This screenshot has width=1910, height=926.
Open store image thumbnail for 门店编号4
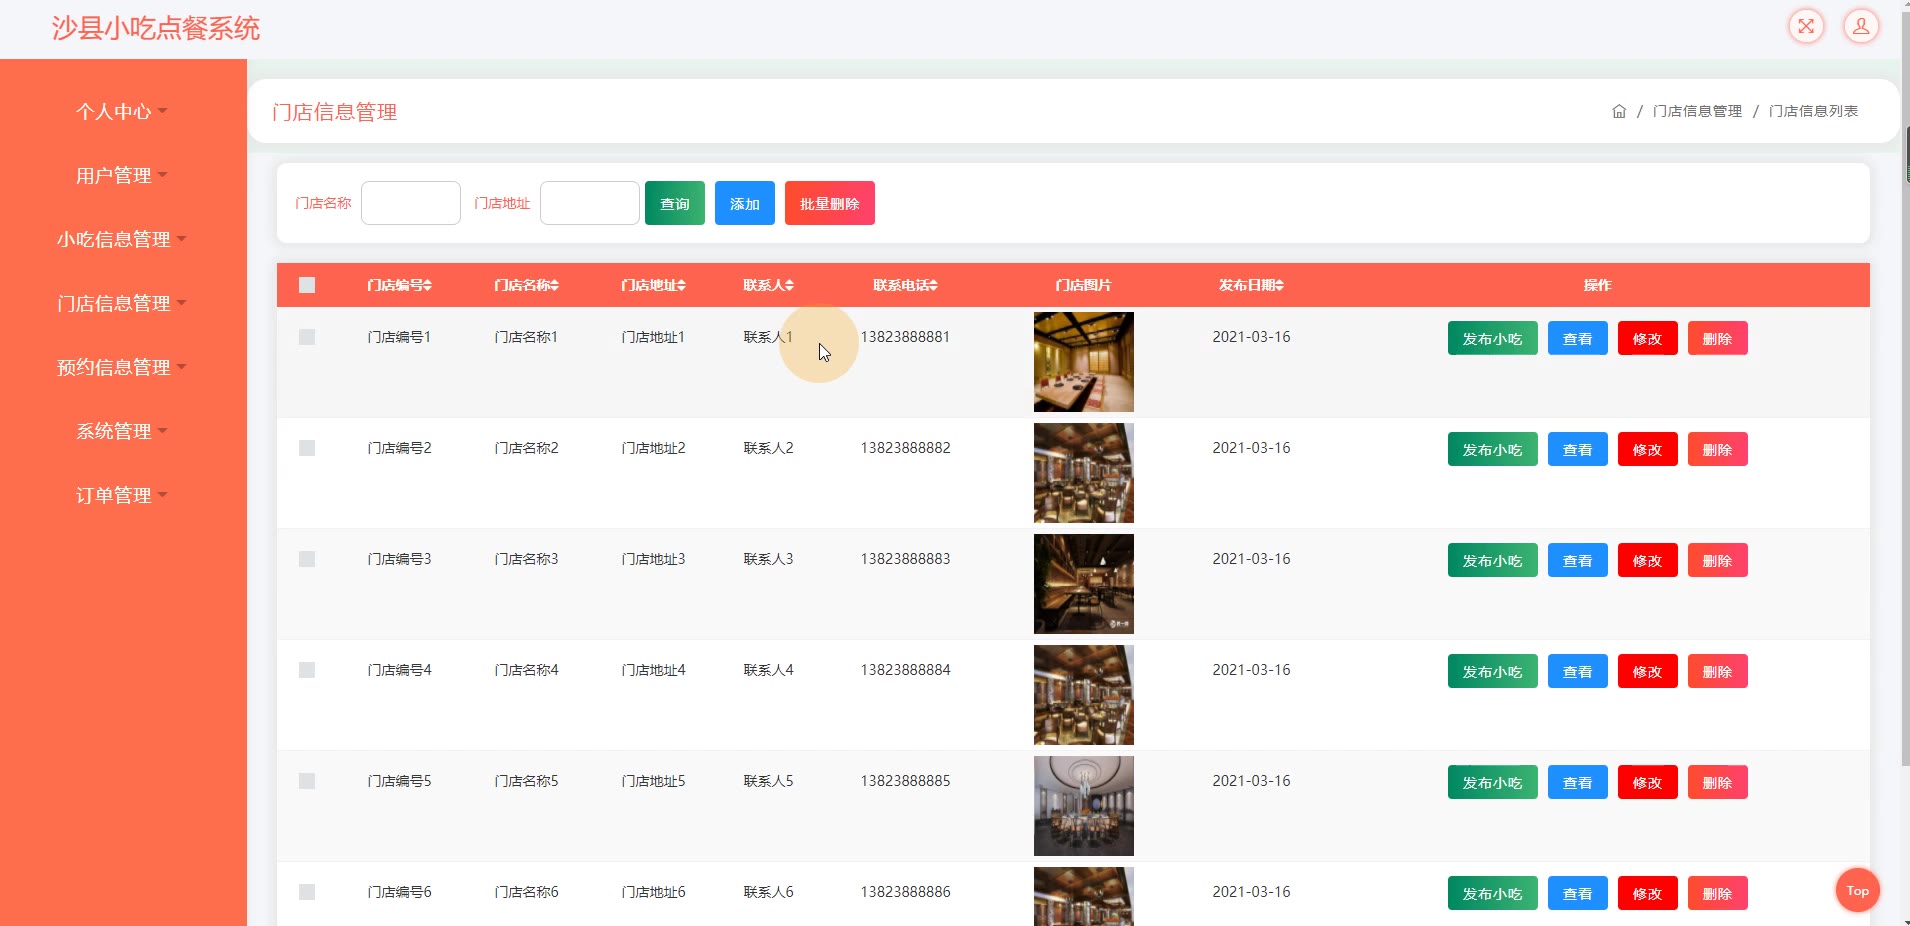pos(1084,695)
